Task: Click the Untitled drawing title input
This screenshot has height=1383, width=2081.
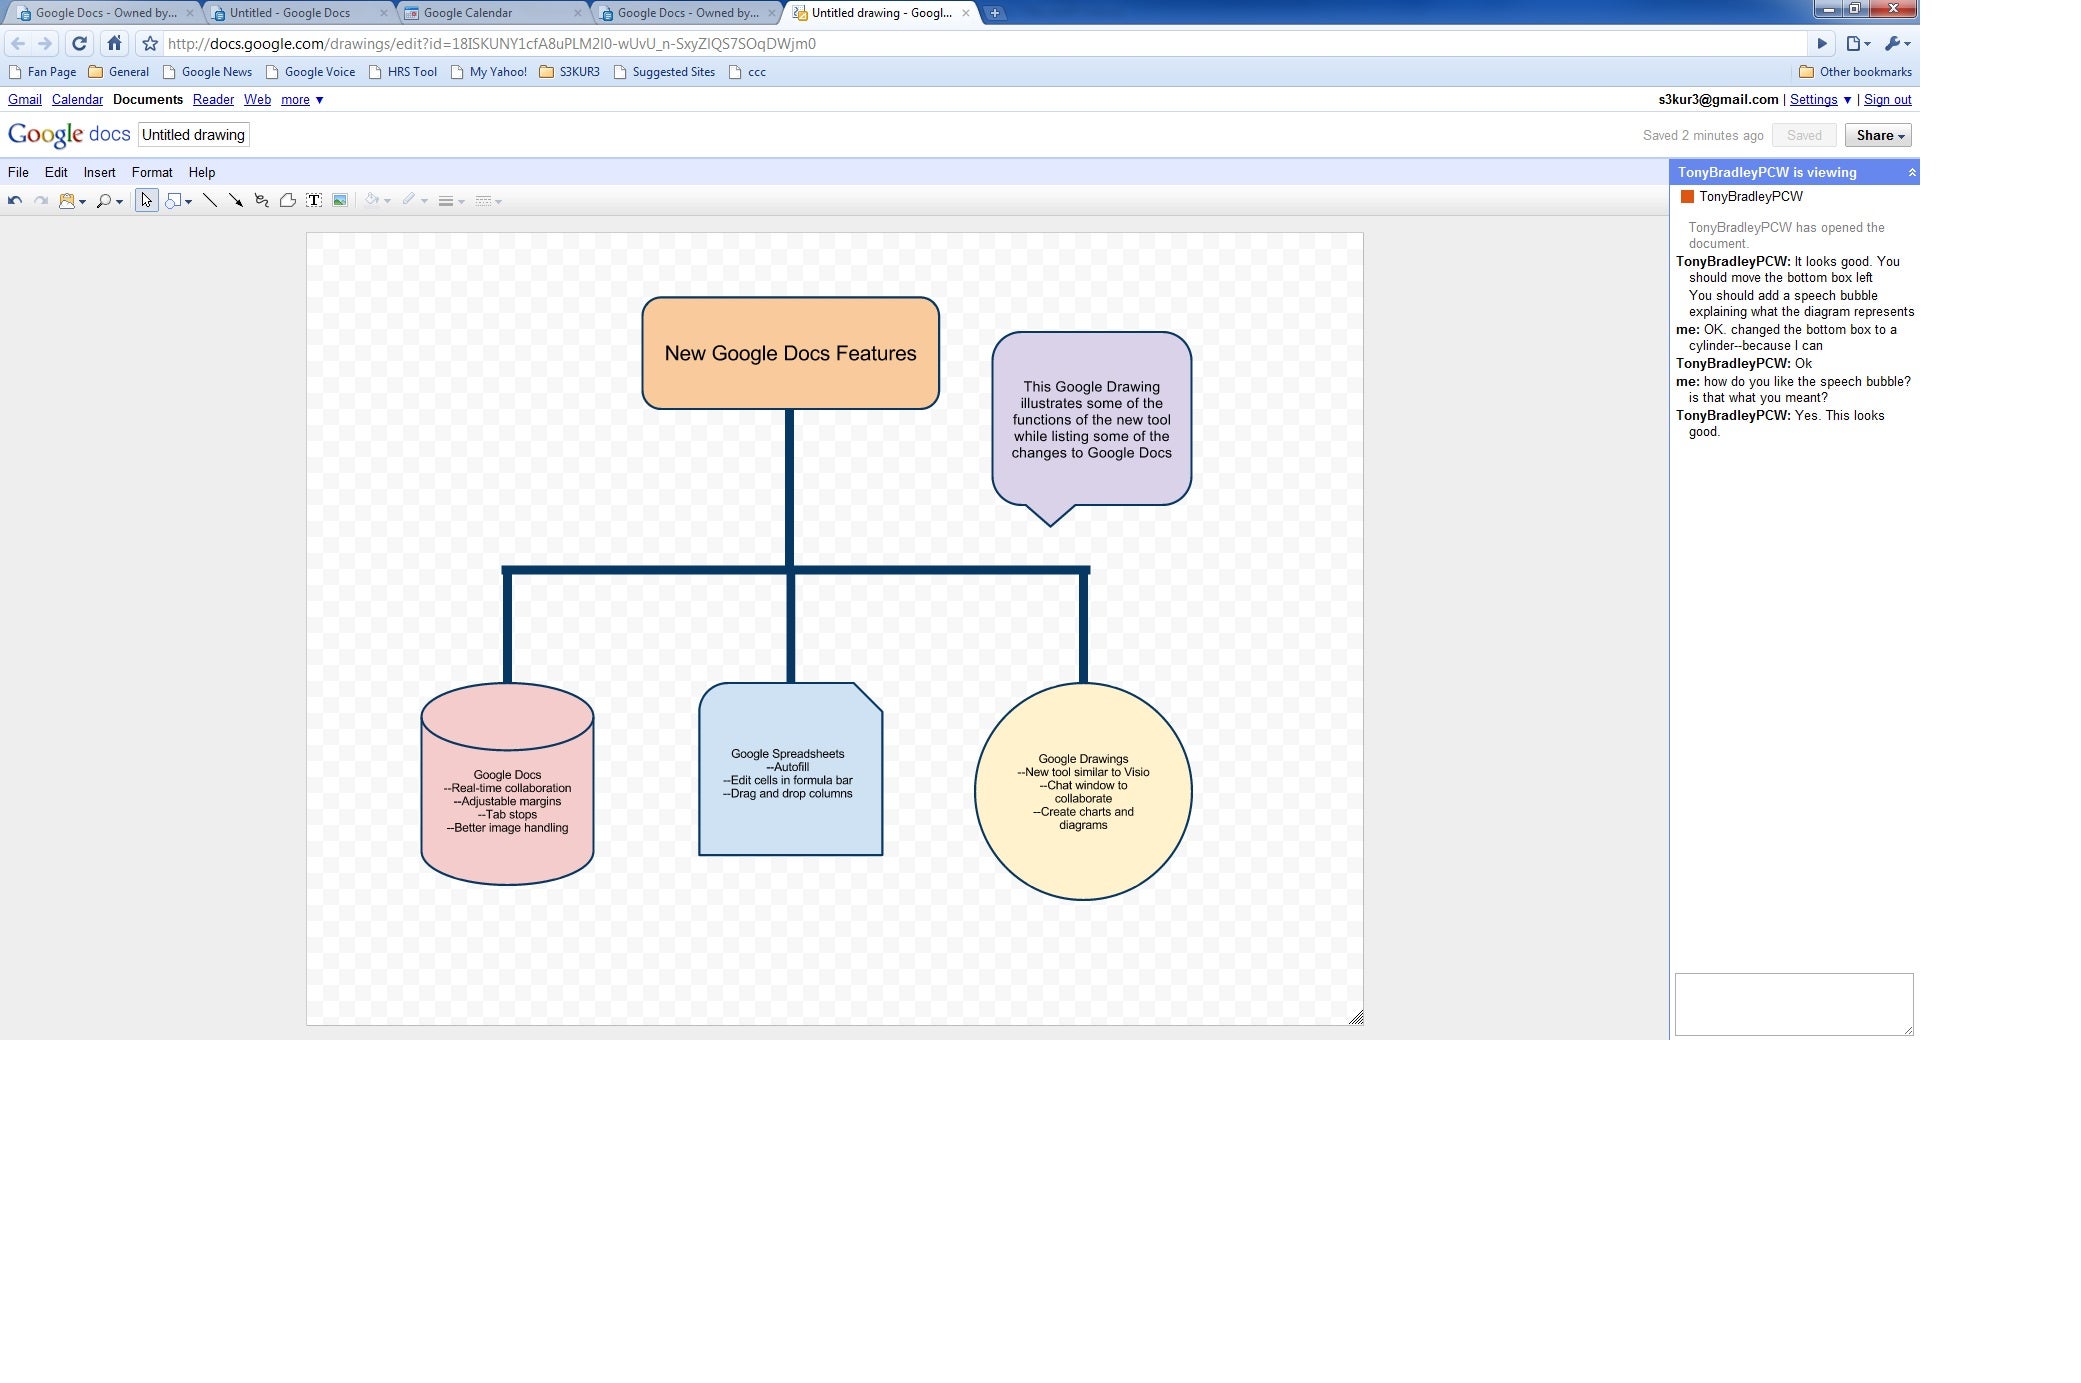Action: (191, 134)
